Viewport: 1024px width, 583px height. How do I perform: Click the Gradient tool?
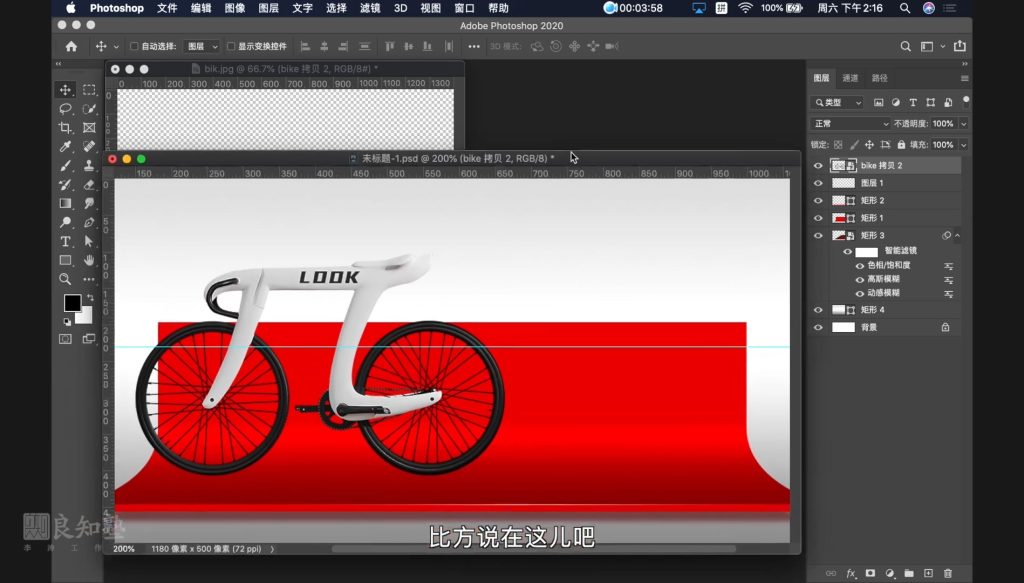(65, 204)
